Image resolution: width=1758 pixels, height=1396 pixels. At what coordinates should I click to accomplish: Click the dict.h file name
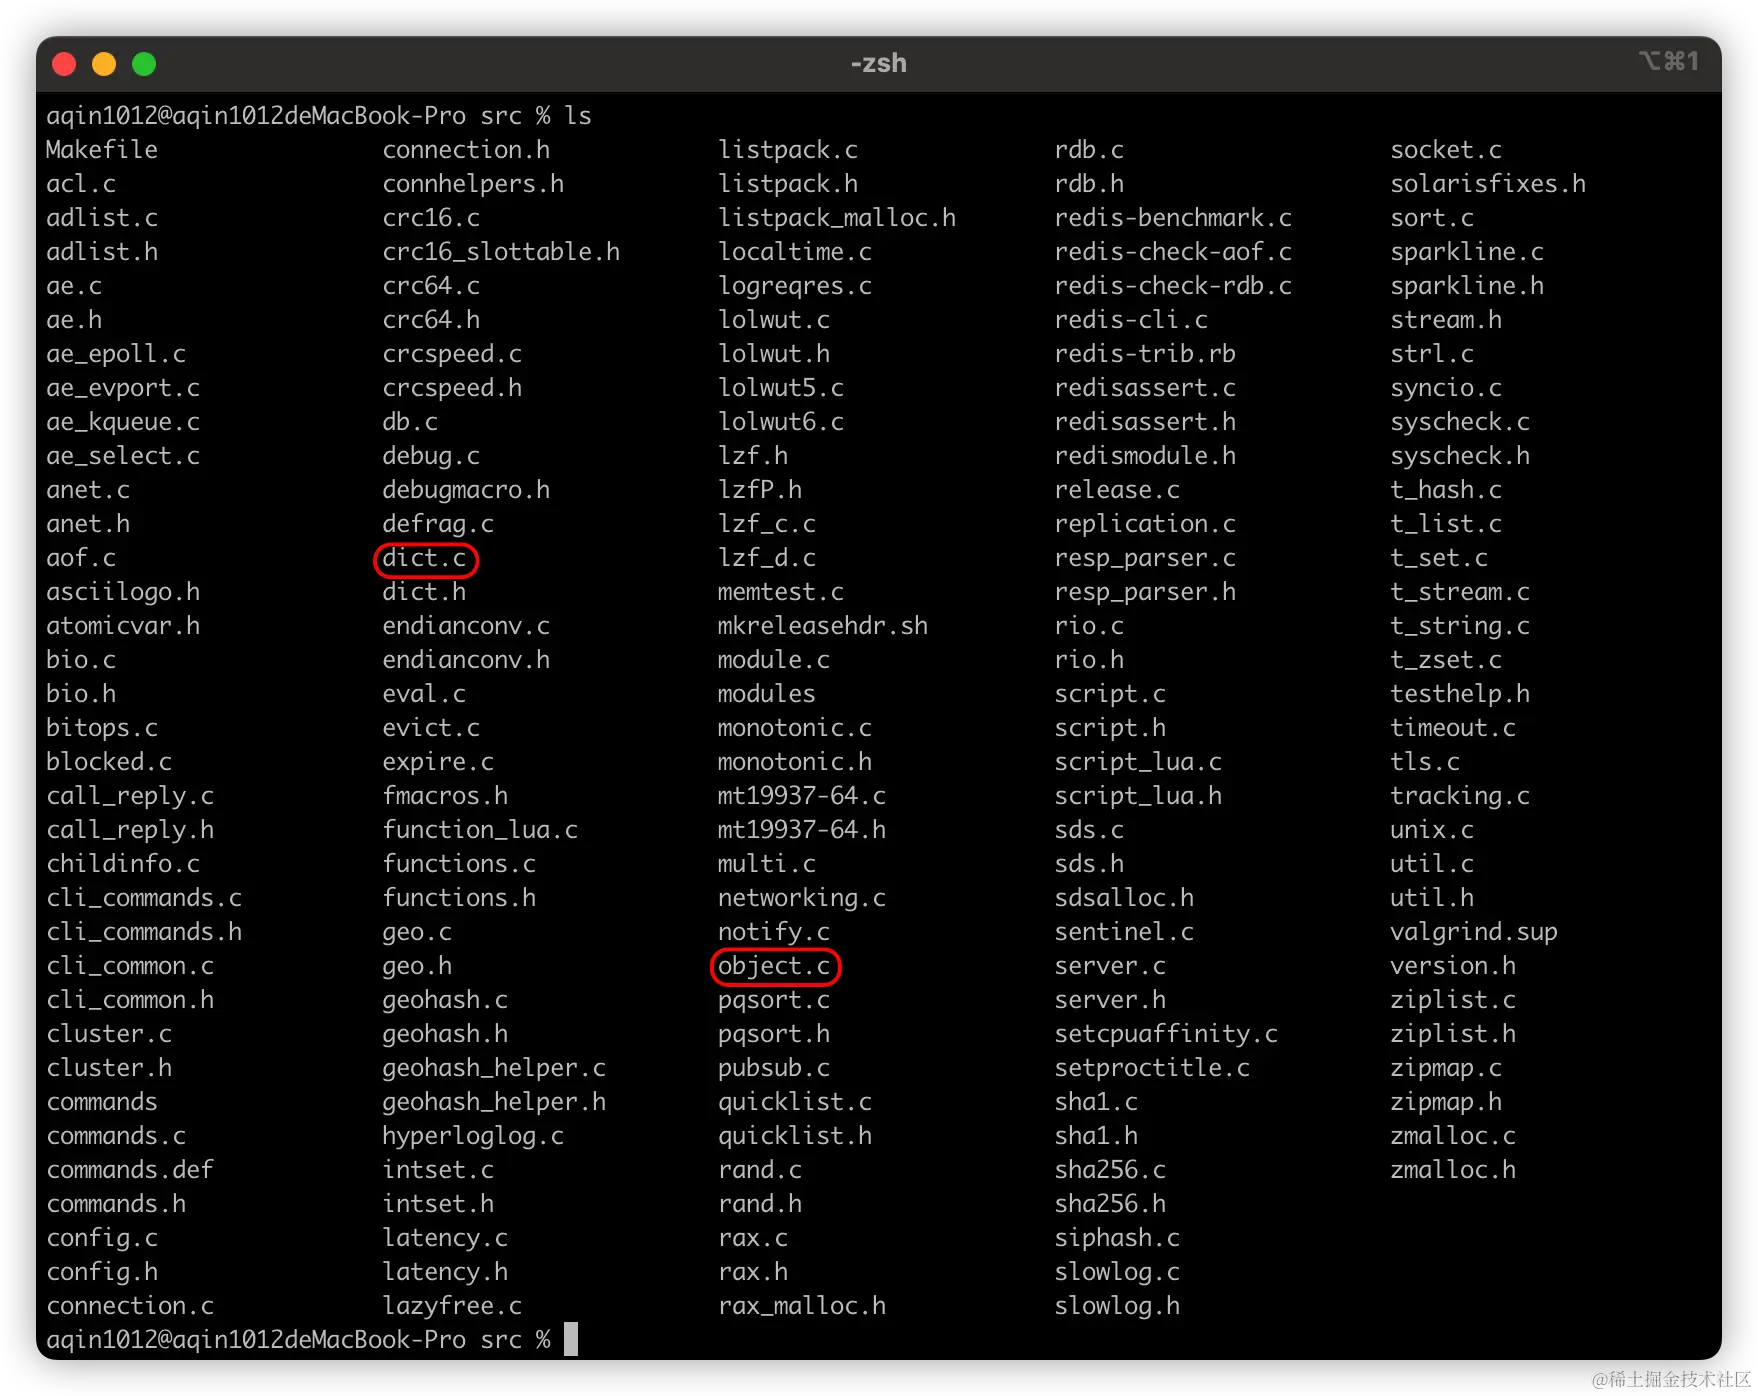coord(424,592)
